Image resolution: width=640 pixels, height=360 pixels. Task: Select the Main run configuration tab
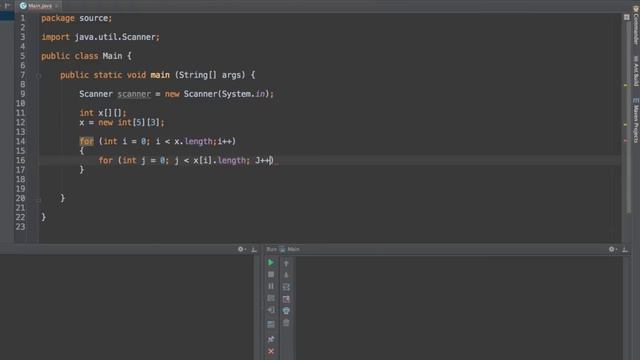pos(290,249)
